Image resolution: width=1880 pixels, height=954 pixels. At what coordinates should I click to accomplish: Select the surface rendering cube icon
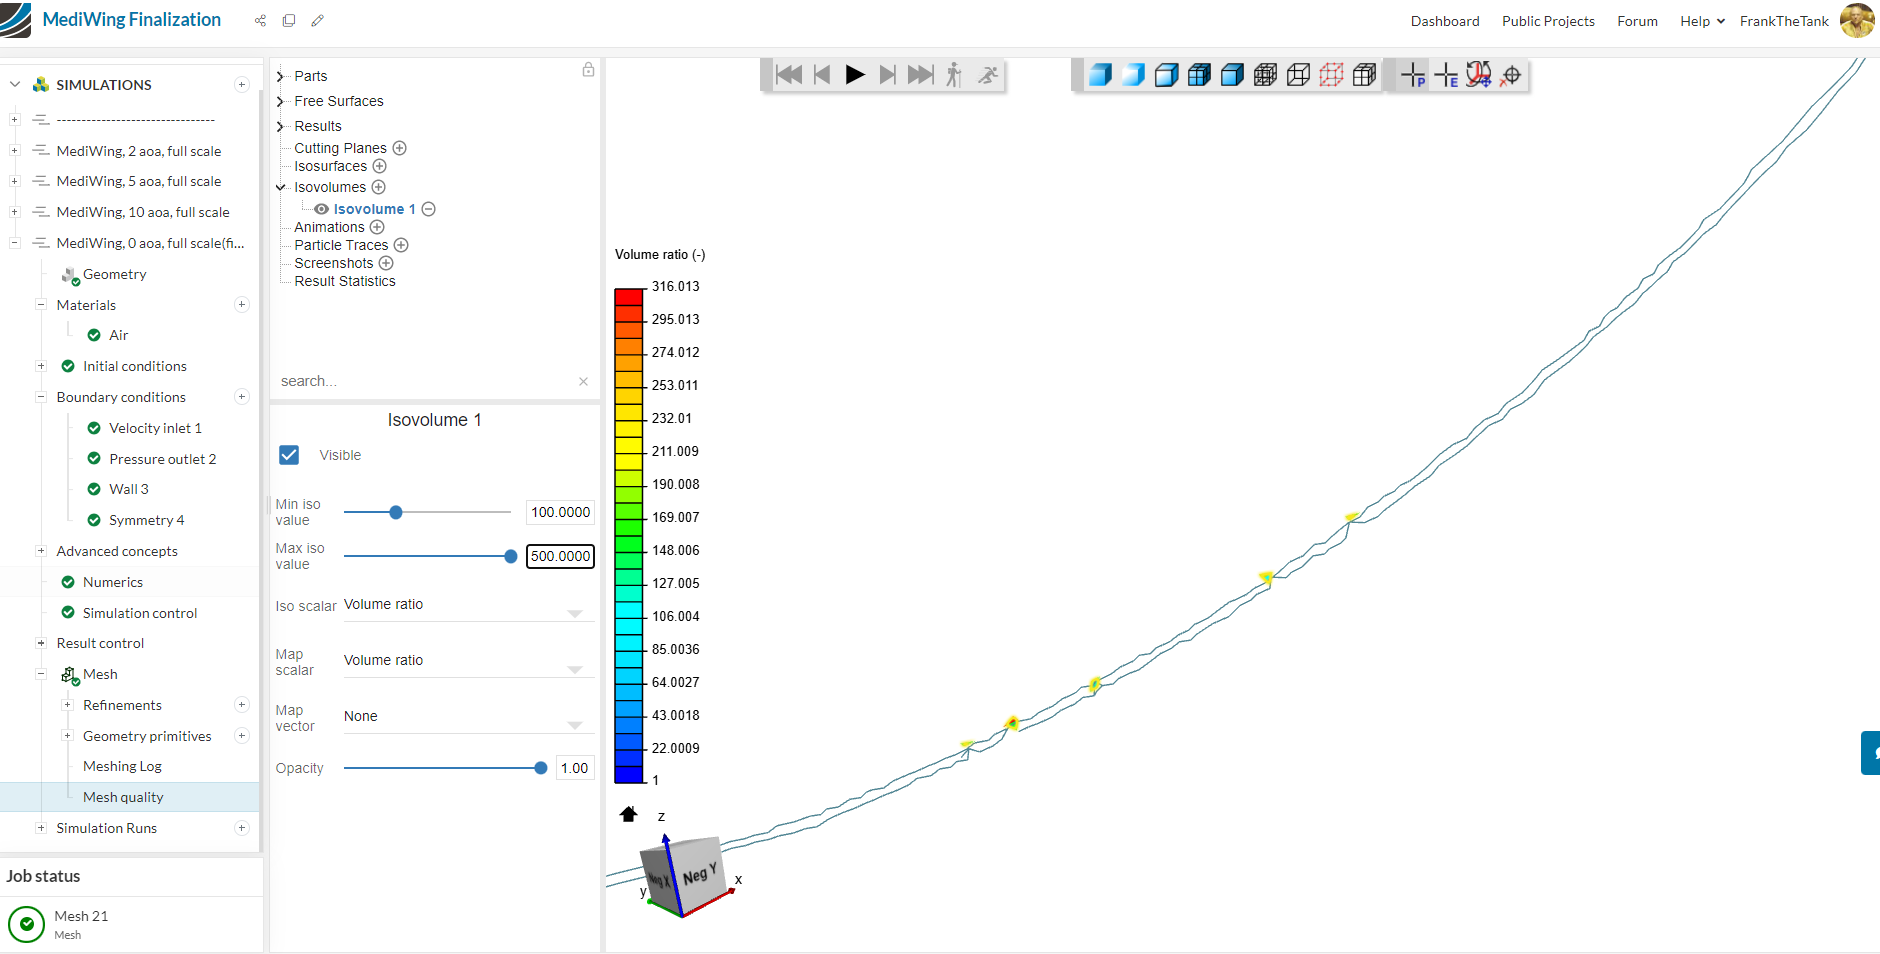tap(1100, 74)
